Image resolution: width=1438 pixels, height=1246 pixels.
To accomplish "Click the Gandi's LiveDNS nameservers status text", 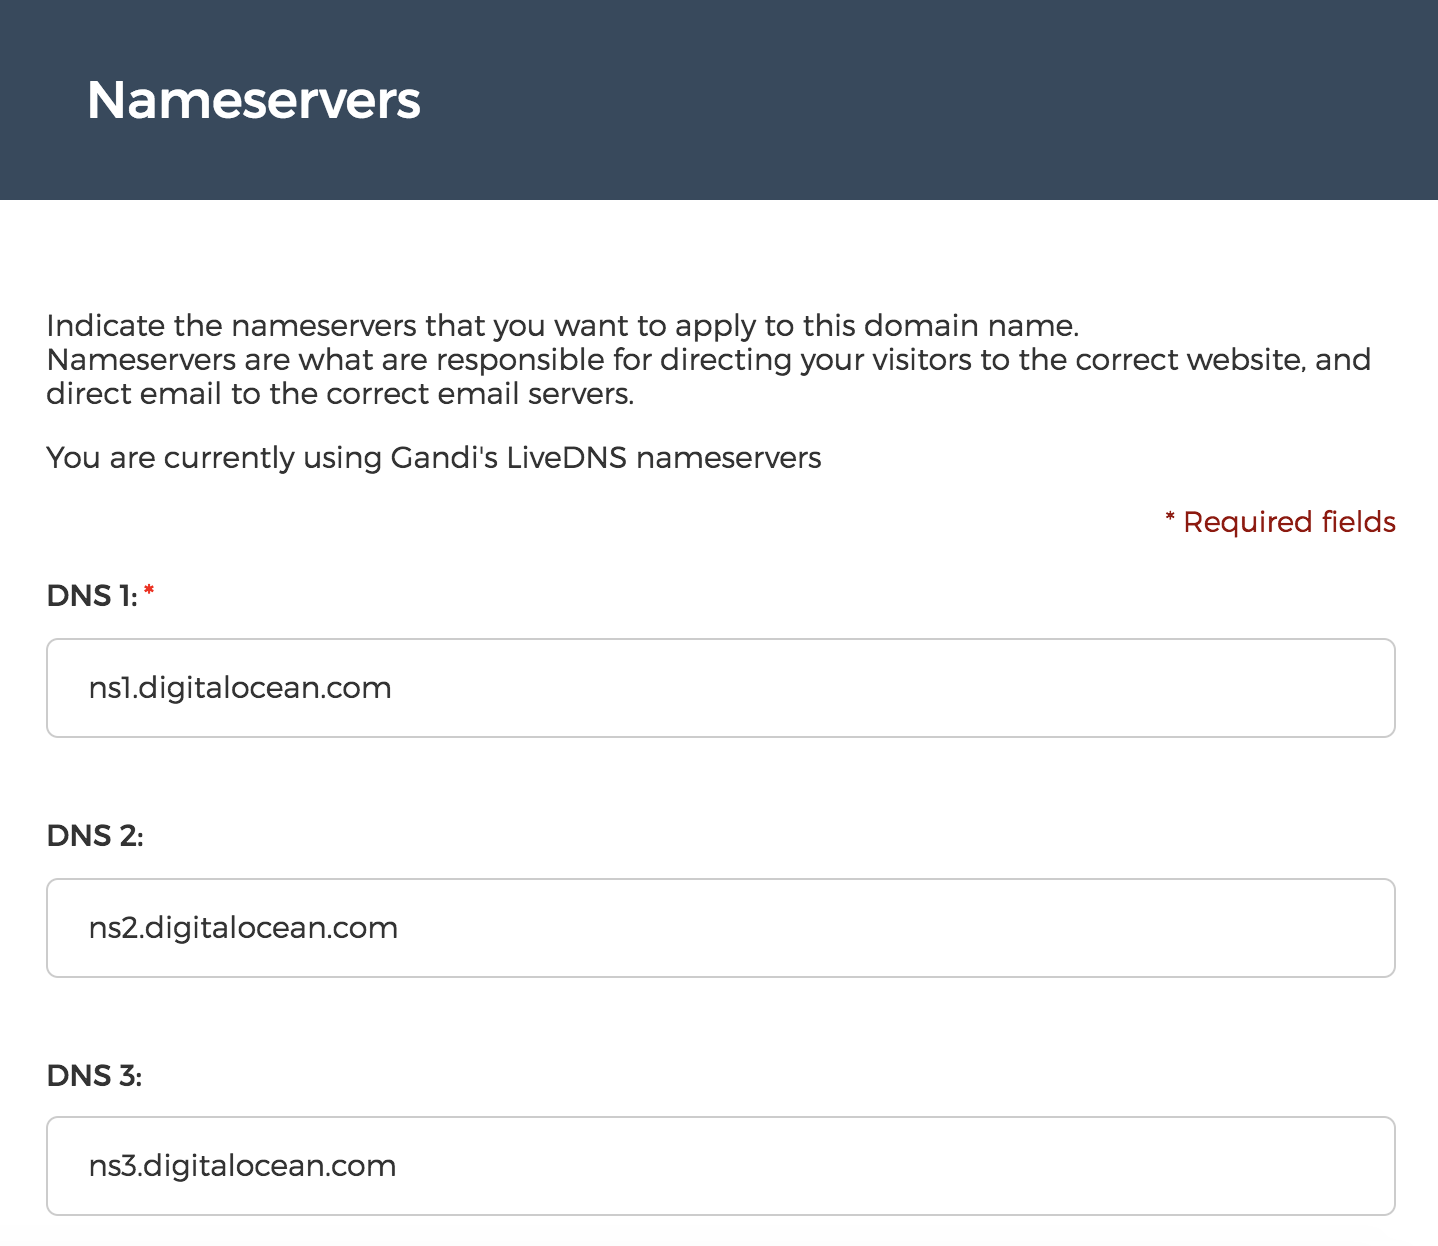I will tap(434, 458).
